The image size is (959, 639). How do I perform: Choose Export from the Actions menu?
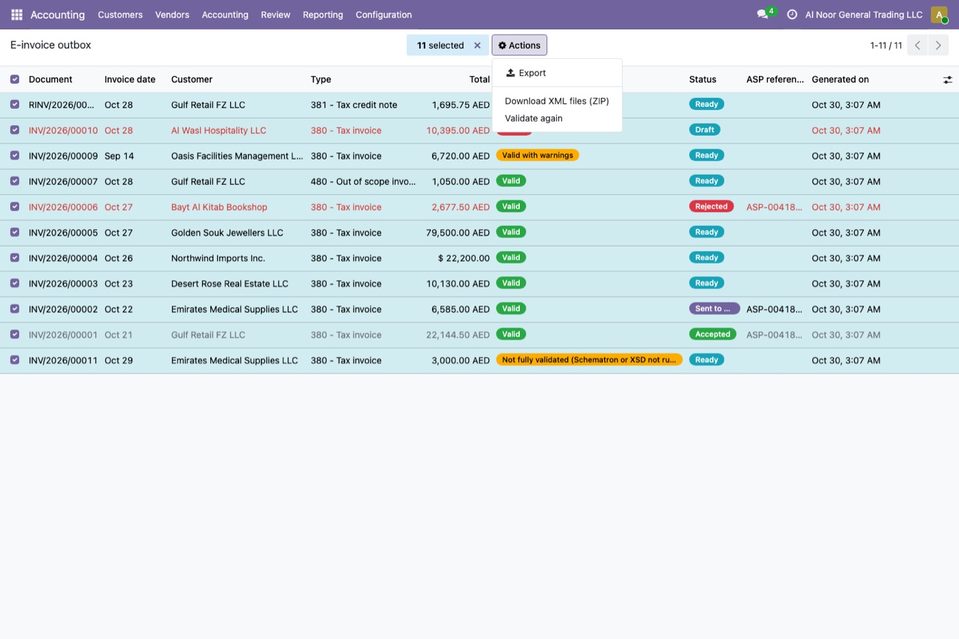(557, 73)
